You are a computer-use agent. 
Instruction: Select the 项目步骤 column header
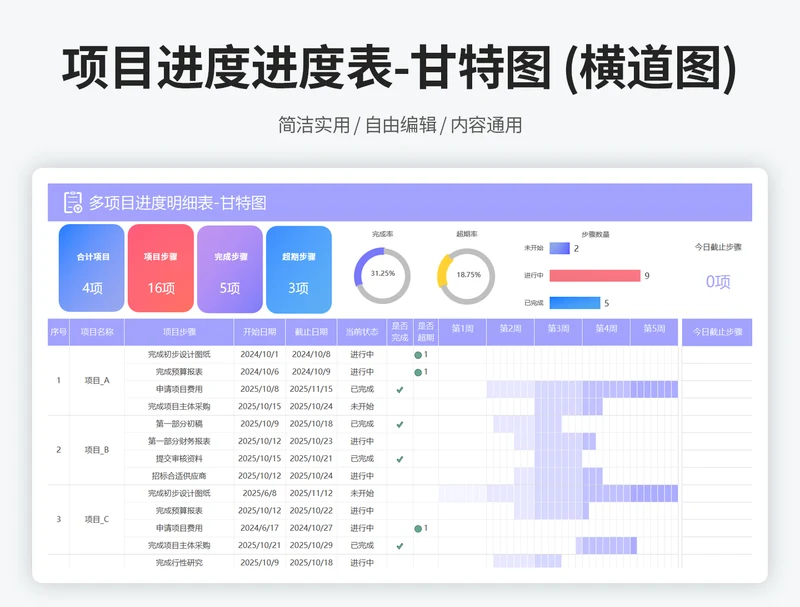tap(179, 332)
